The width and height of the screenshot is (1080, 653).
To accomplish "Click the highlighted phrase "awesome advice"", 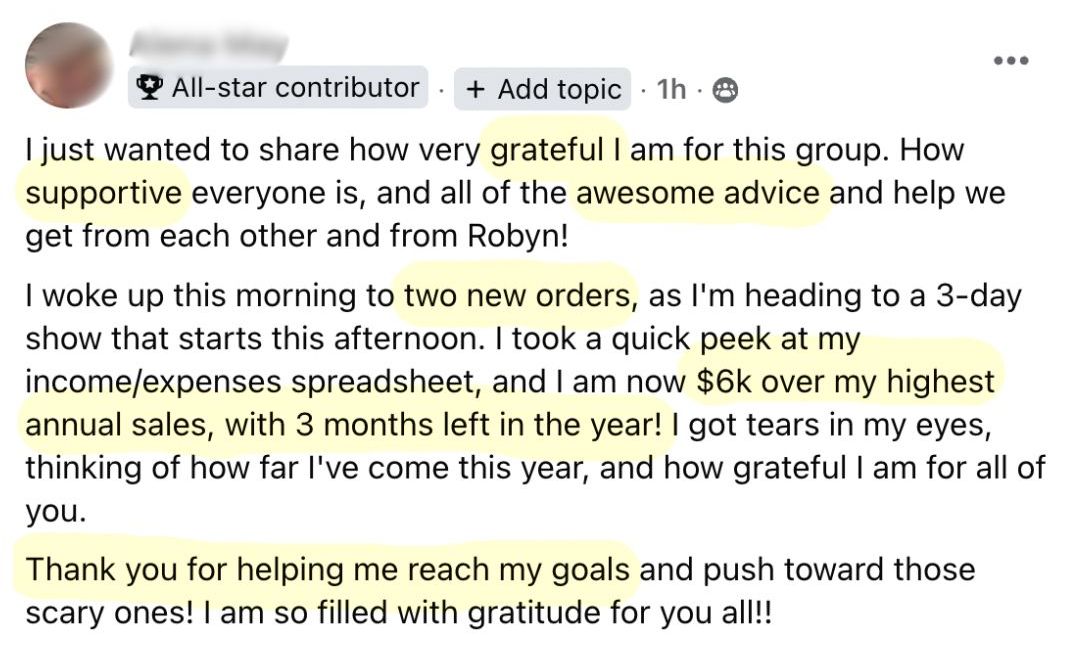I will pos(698,191).
